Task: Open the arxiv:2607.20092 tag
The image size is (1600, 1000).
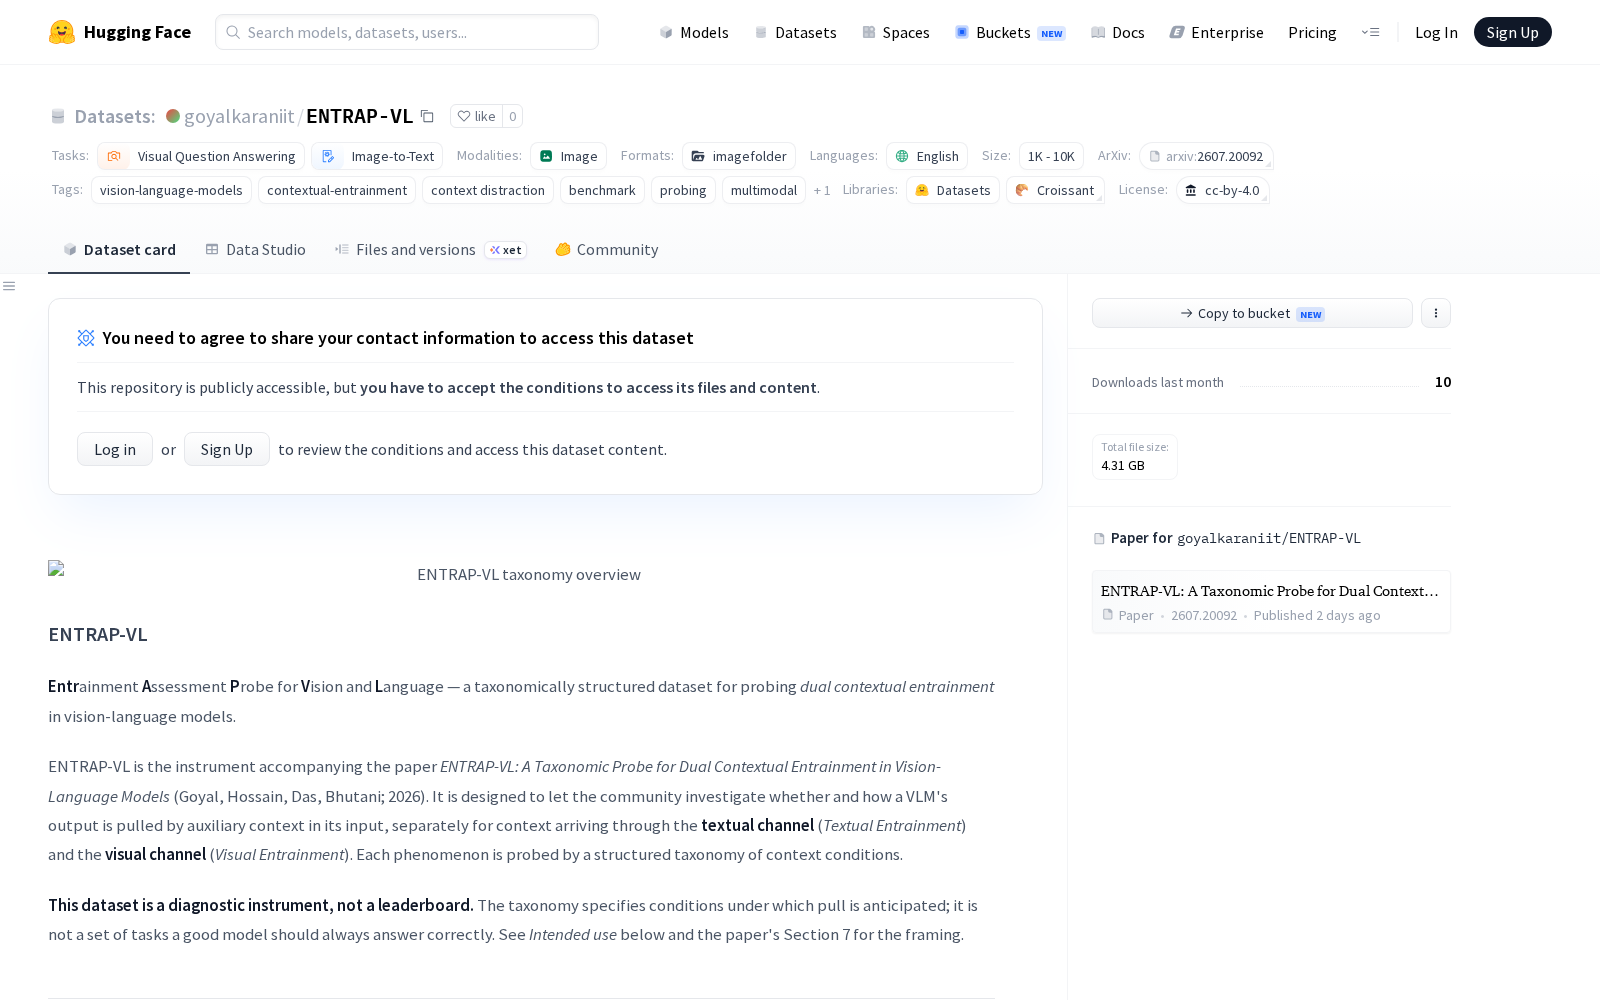Action: tap(1206, 156)
